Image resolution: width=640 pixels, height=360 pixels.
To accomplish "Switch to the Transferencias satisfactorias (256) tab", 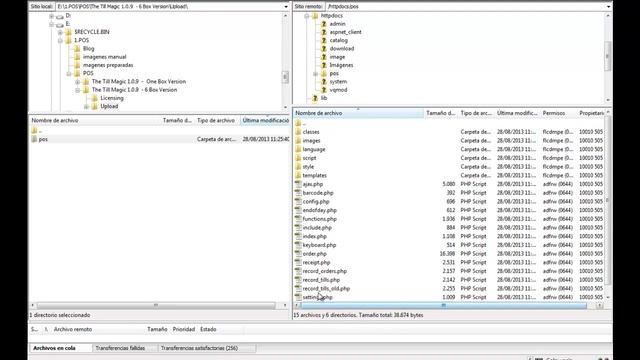I will point(199,348).
